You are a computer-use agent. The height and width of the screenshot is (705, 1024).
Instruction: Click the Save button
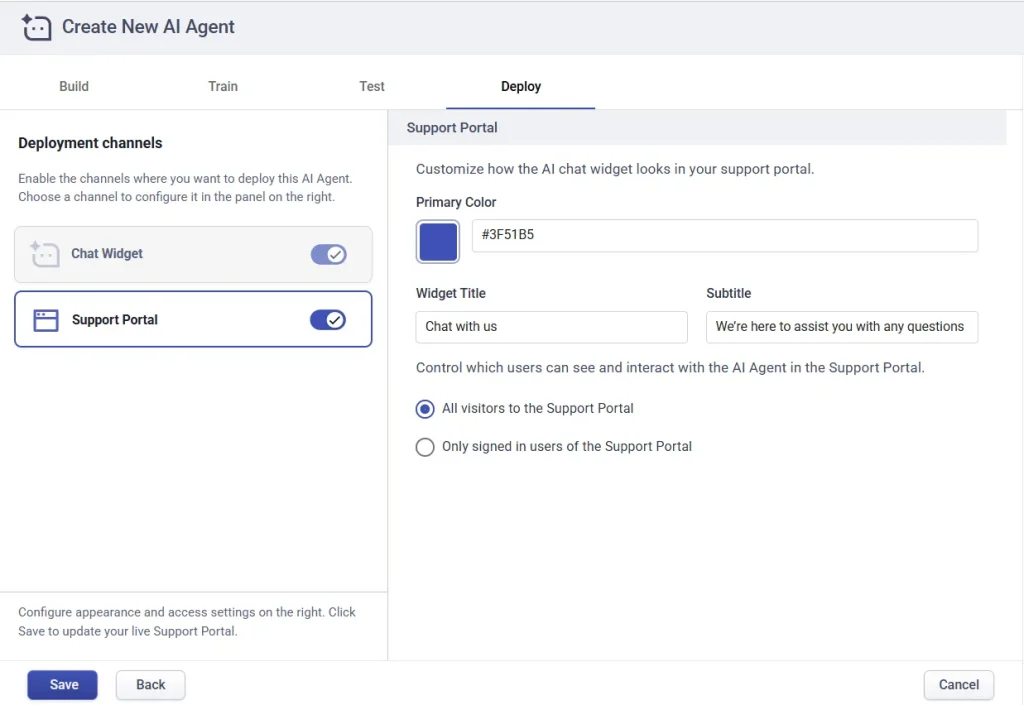pos(63,685)
